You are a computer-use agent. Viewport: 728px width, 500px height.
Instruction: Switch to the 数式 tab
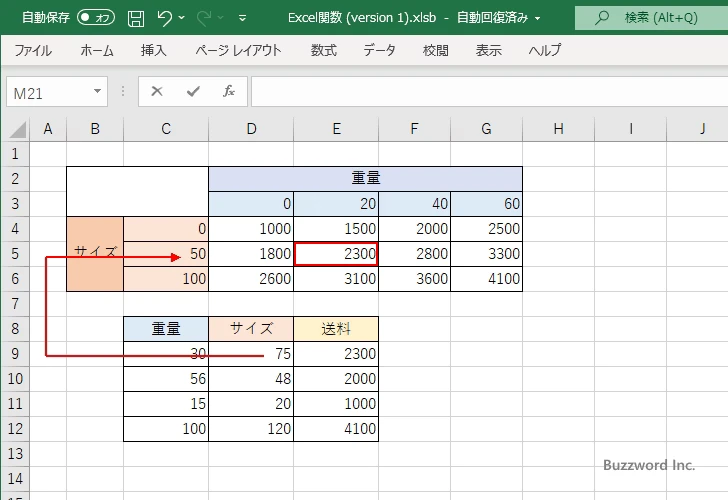pos(324,50)
